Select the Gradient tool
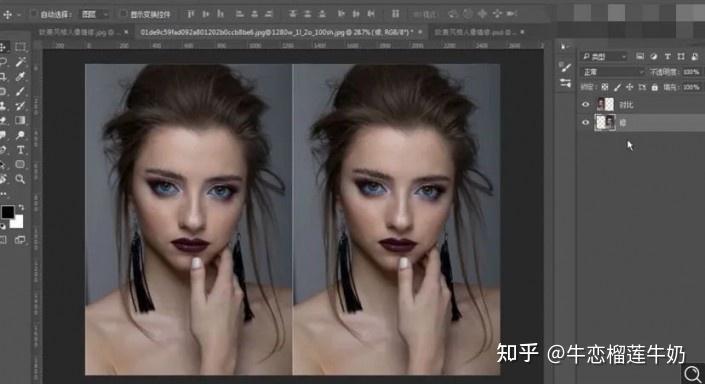Viewport: 705px width, 384px height. (20, 120)
